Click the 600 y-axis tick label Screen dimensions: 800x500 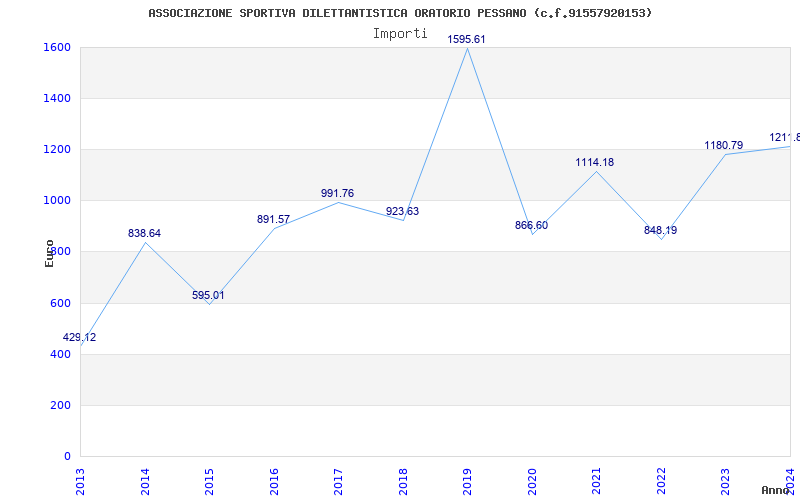coord(58,303)
